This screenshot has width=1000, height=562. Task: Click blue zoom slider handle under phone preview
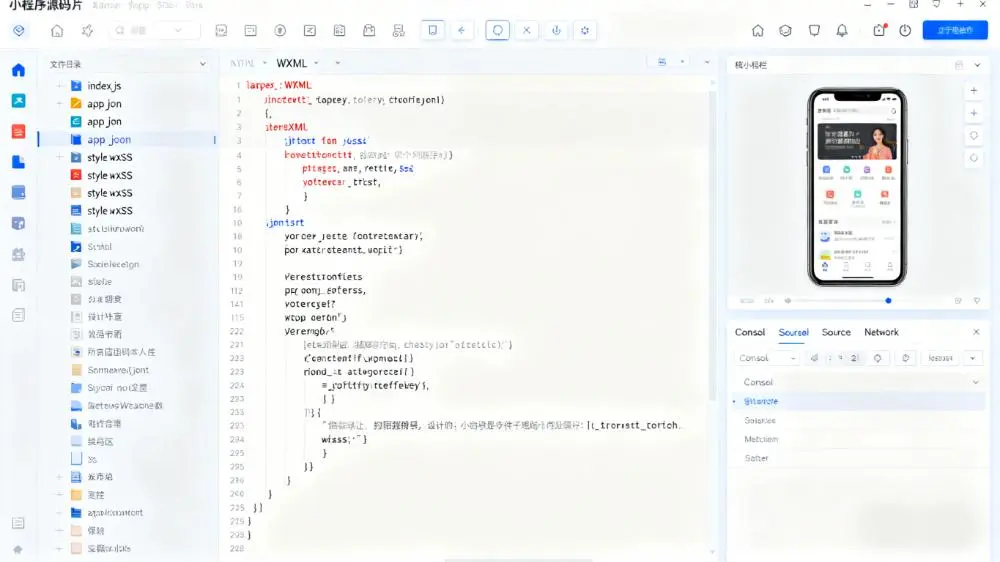(888, 300)
